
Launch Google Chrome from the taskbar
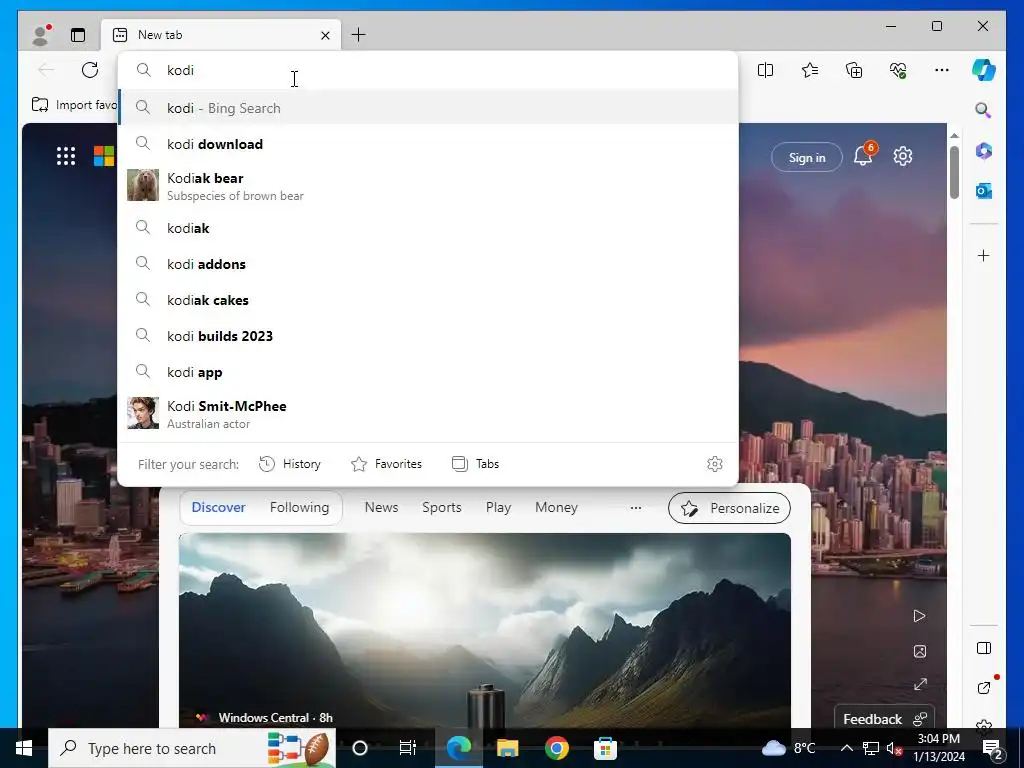click(x=556, y=748)
